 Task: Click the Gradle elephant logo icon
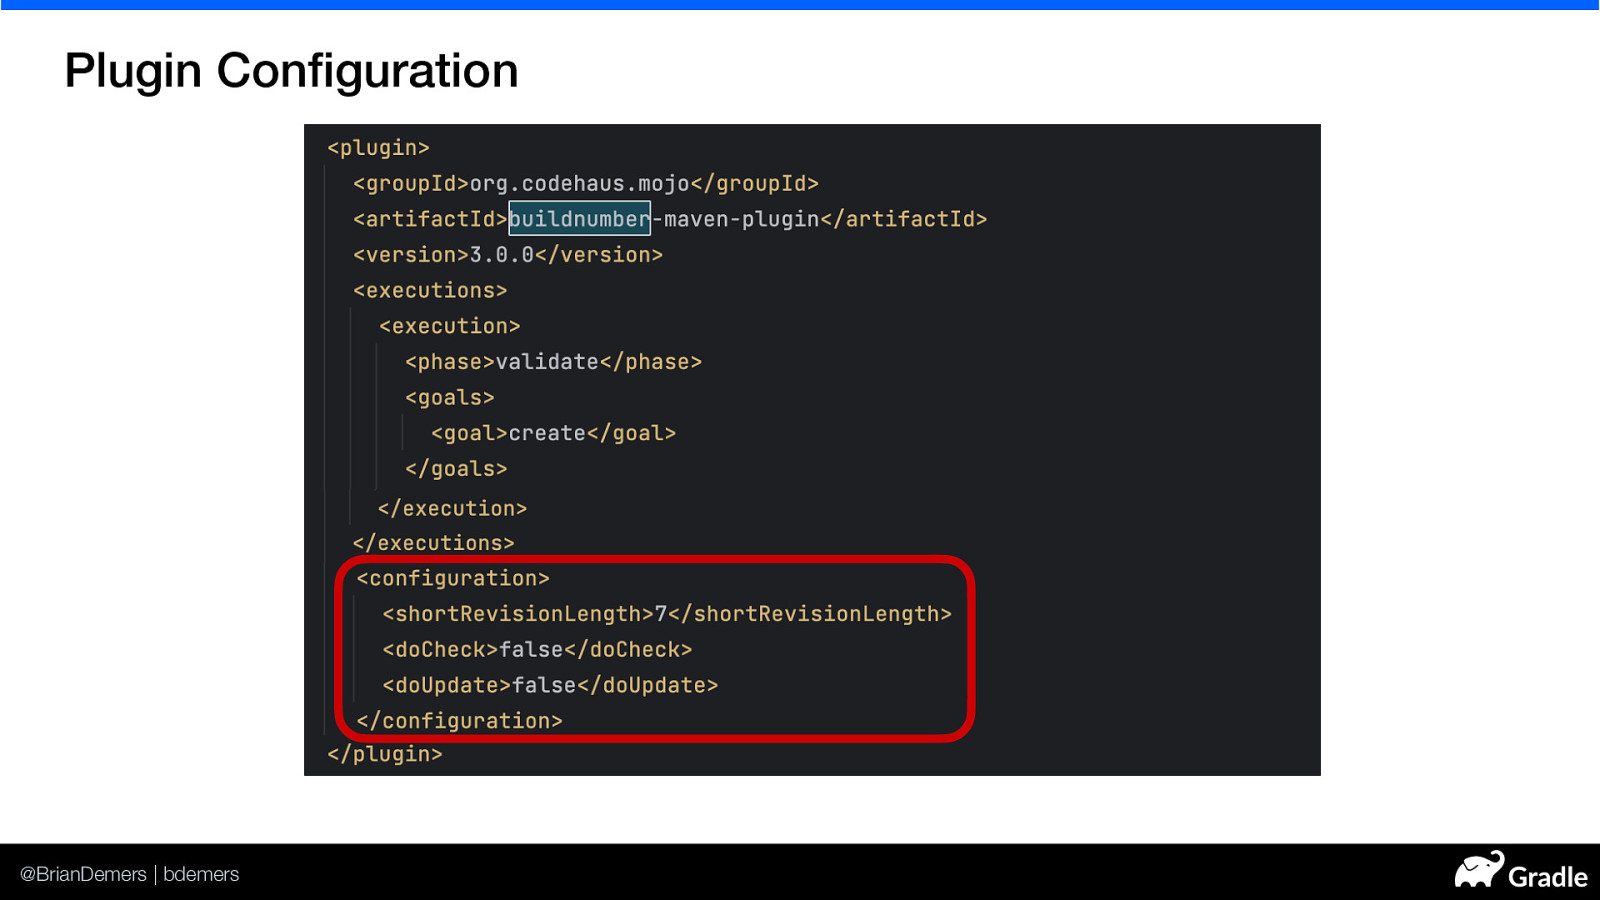(x=1480, y=870)
